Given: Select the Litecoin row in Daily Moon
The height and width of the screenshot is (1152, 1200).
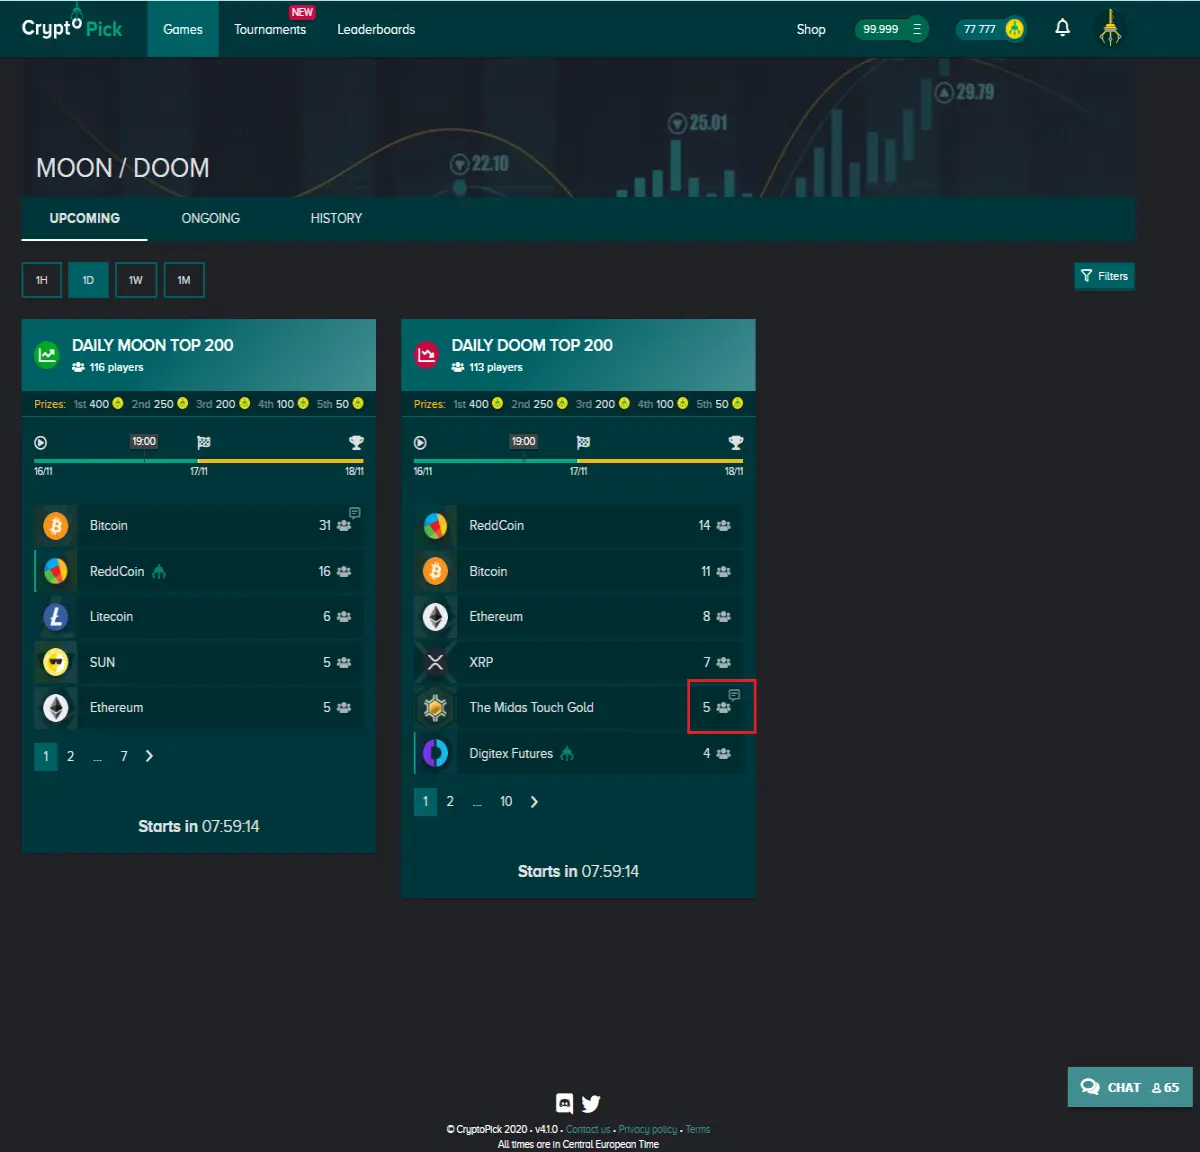Looking at the screenshot, I should point(199,617).
